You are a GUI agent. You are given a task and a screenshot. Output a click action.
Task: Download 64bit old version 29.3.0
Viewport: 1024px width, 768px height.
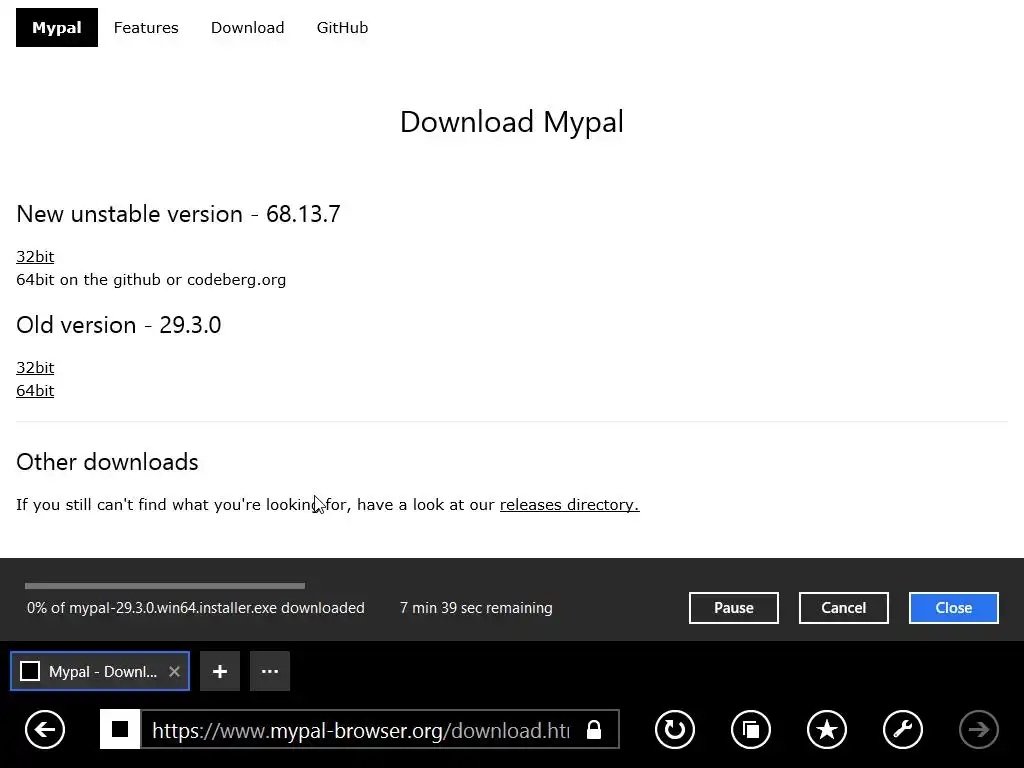pyautogui.click(x=35, y=391)
